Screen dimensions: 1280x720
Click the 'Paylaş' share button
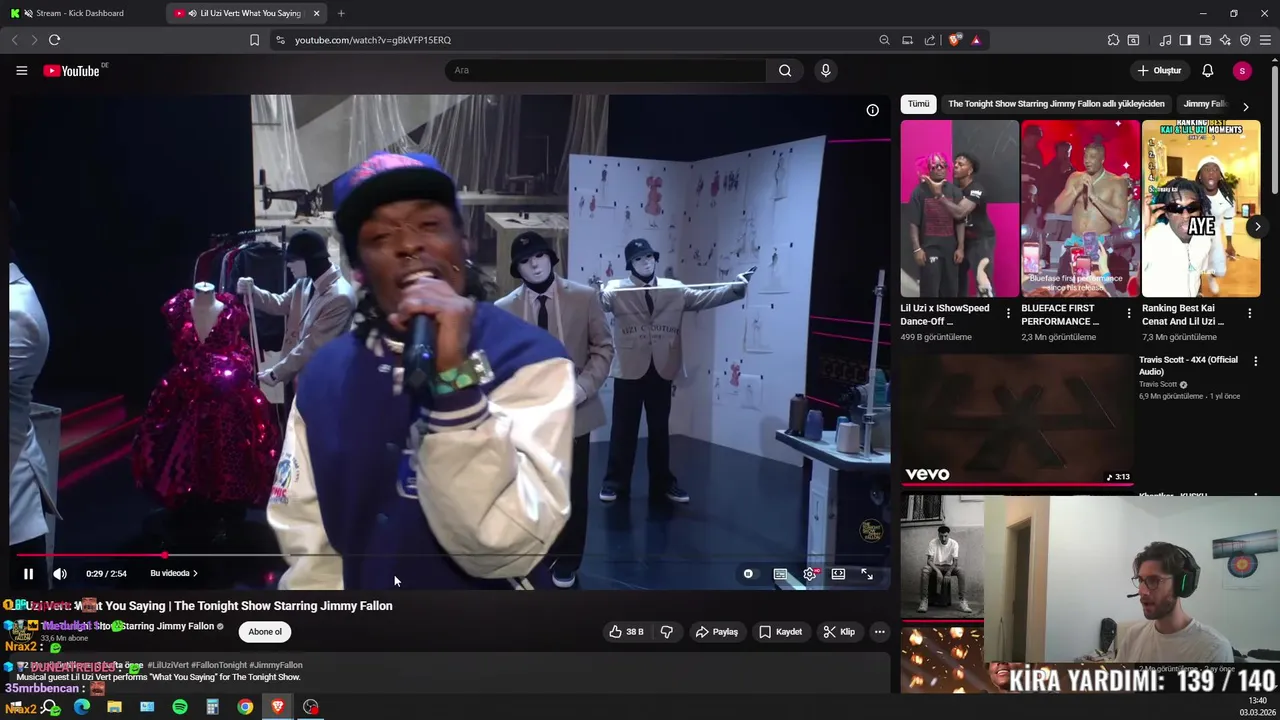click(717, 632)
